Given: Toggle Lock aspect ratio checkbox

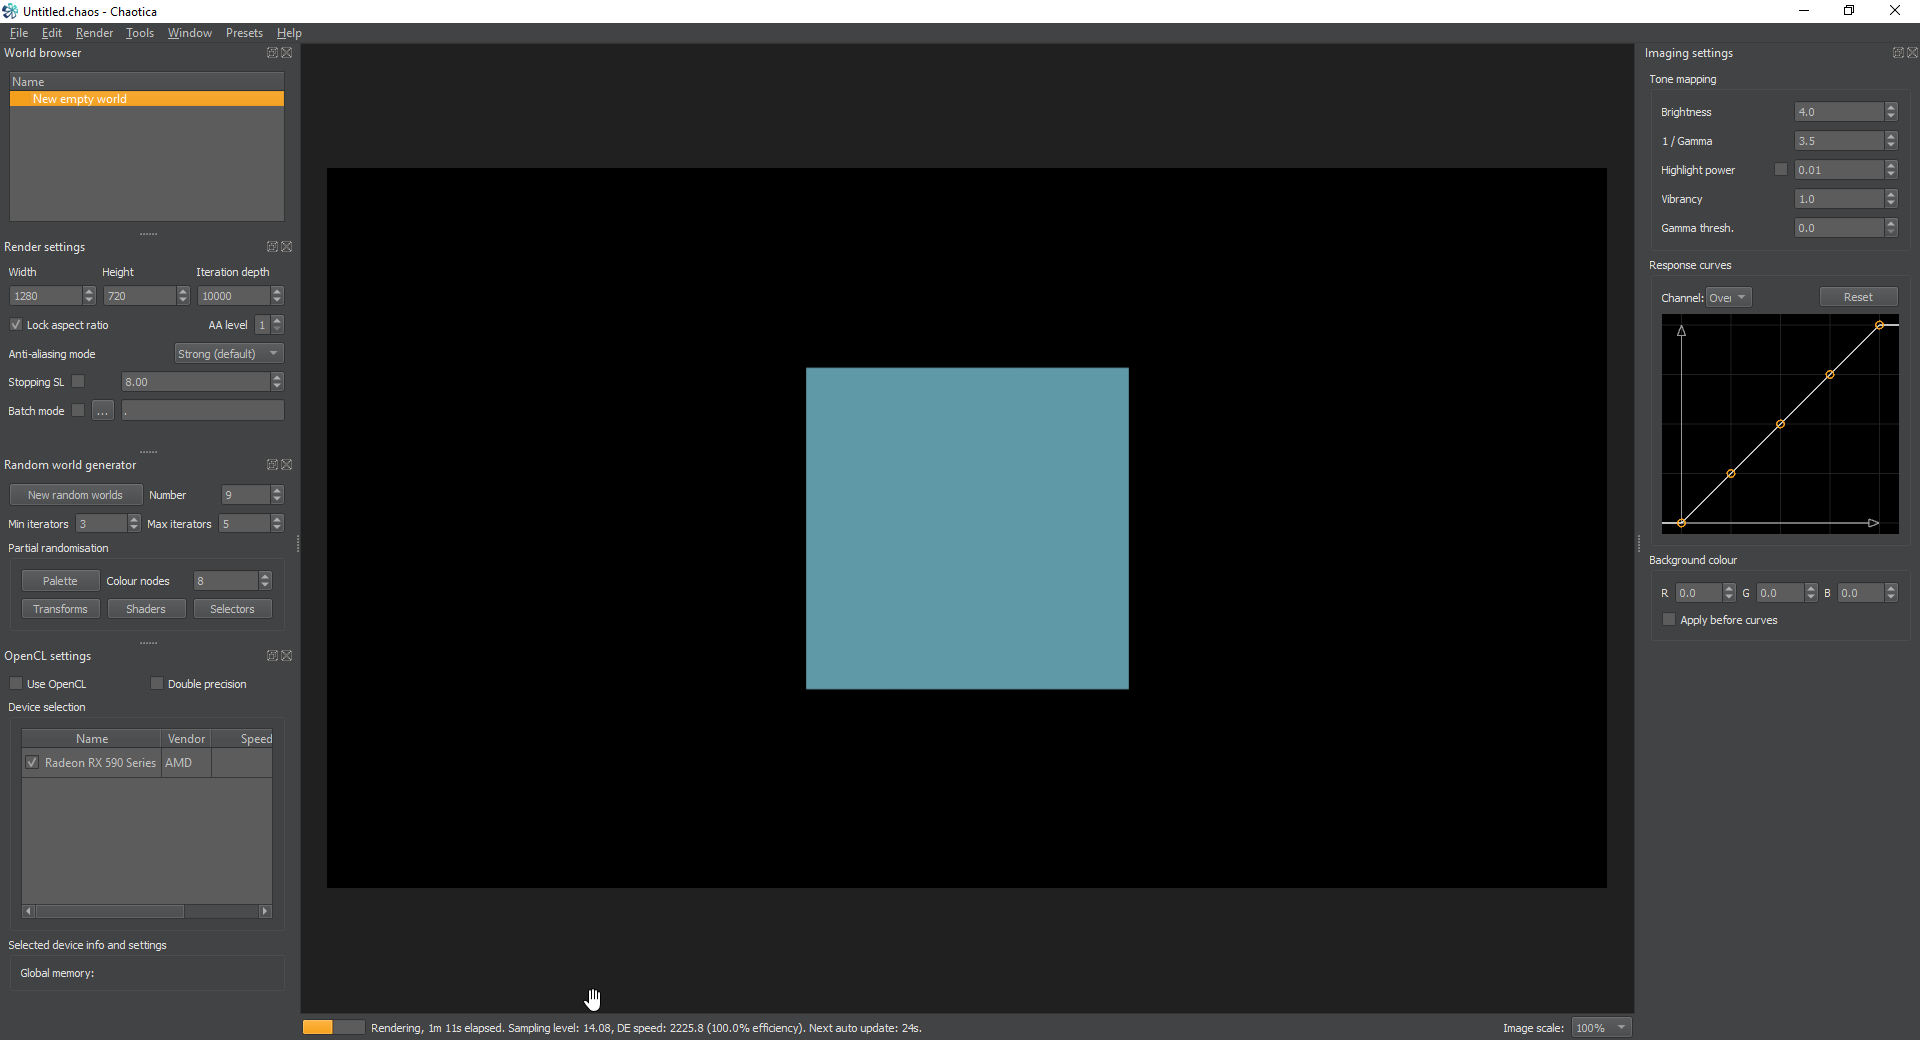Looking at the screenshot, I should point(16,325).
